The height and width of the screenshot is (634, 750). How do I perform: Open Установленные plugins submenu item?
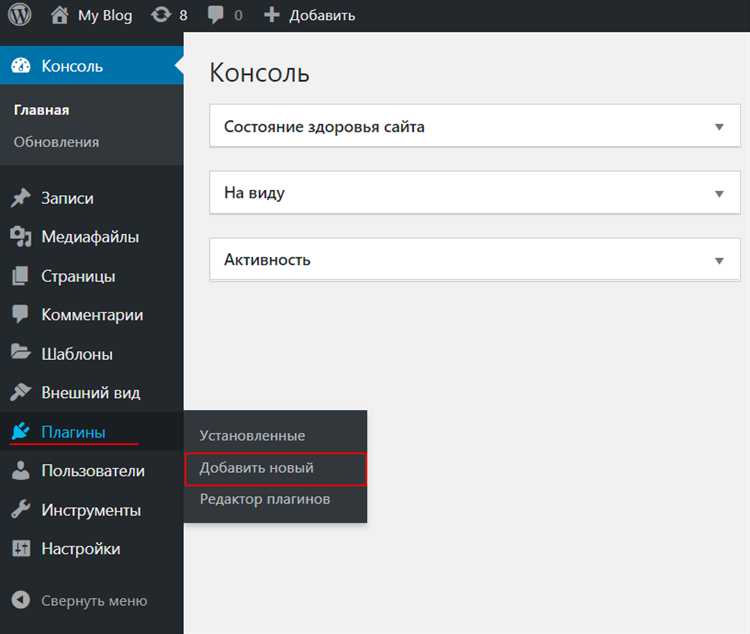[x=252, y=436]
